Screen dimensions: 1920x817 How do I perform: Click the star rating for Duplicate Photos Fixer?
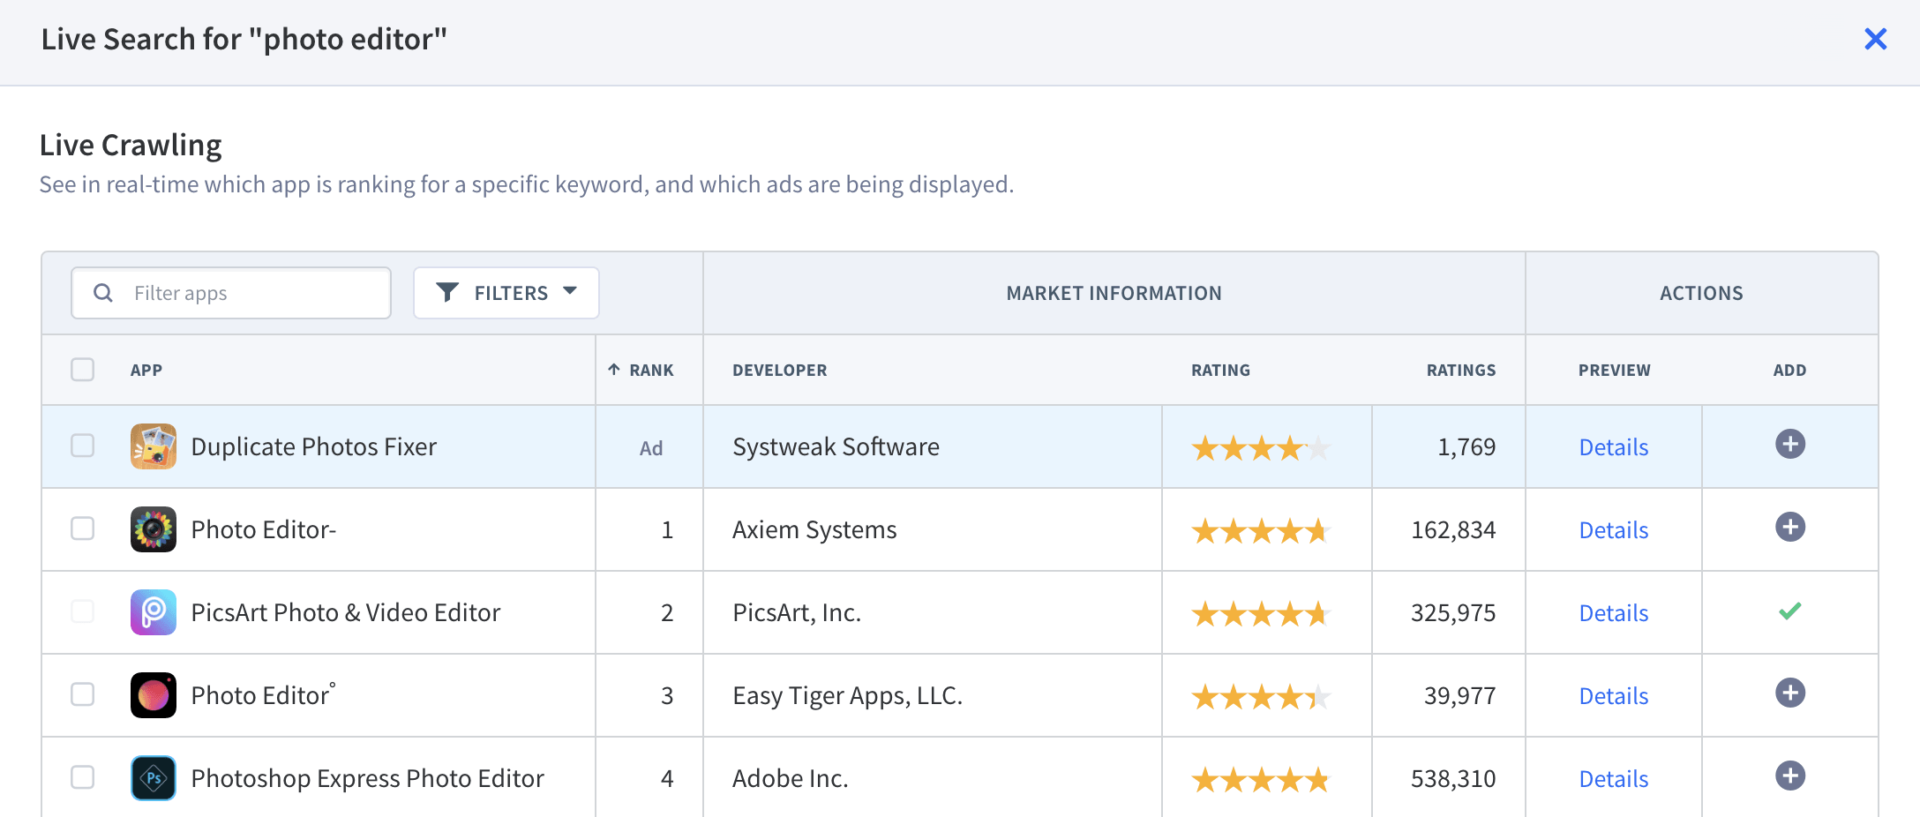pyautogui.click(x=1260, y=448)
